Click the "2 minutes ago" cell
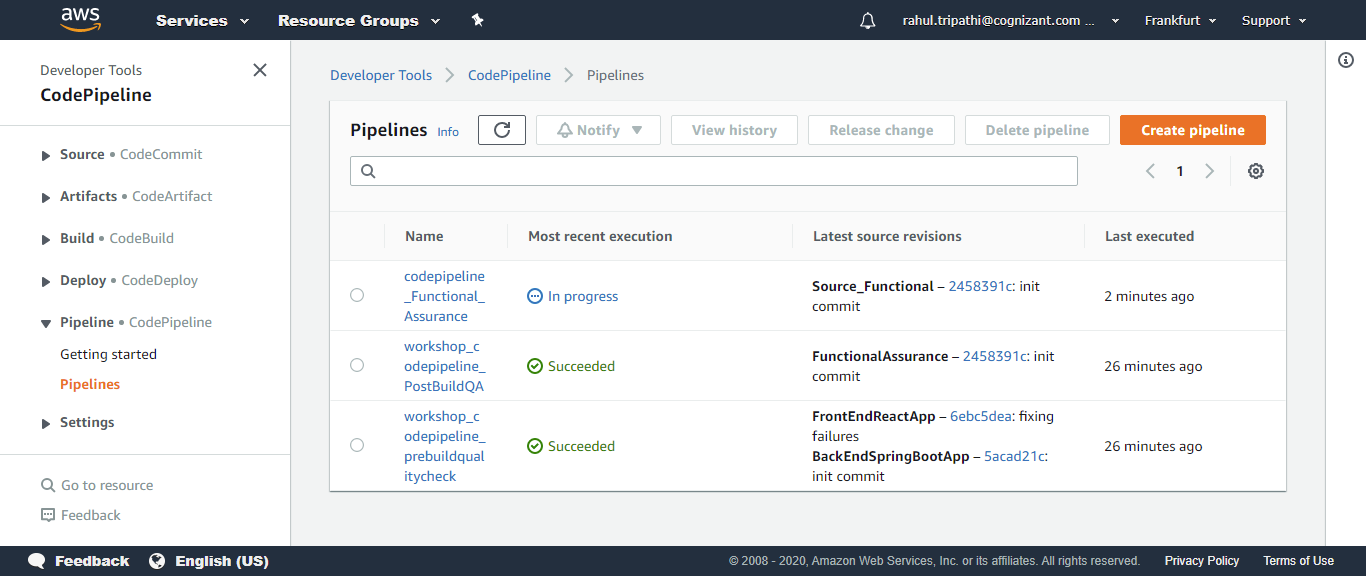Viewport: 1366px width, 576px height. (1149, 296)
